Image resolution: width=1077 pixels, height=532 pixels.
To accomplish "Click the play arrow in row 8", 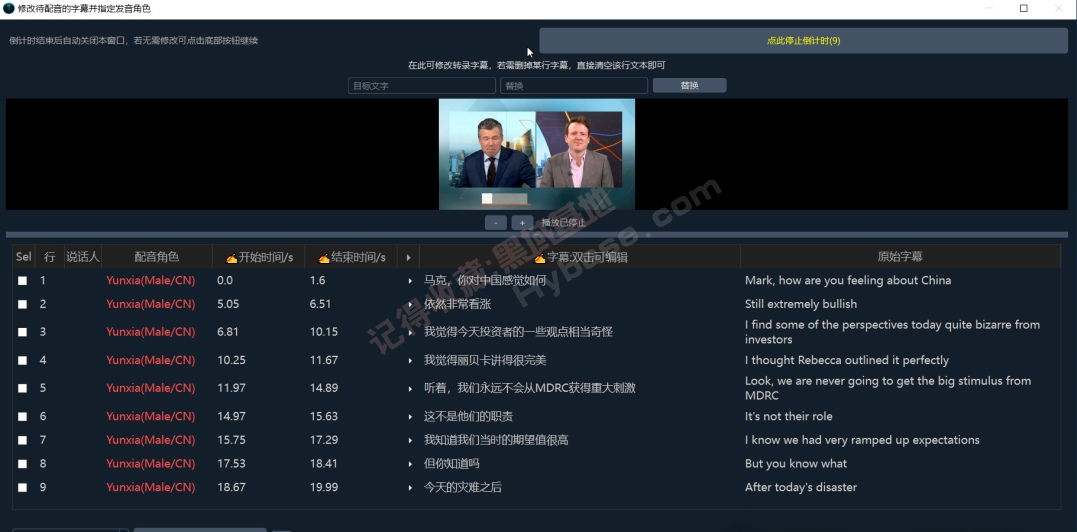I will click(409, 464).
